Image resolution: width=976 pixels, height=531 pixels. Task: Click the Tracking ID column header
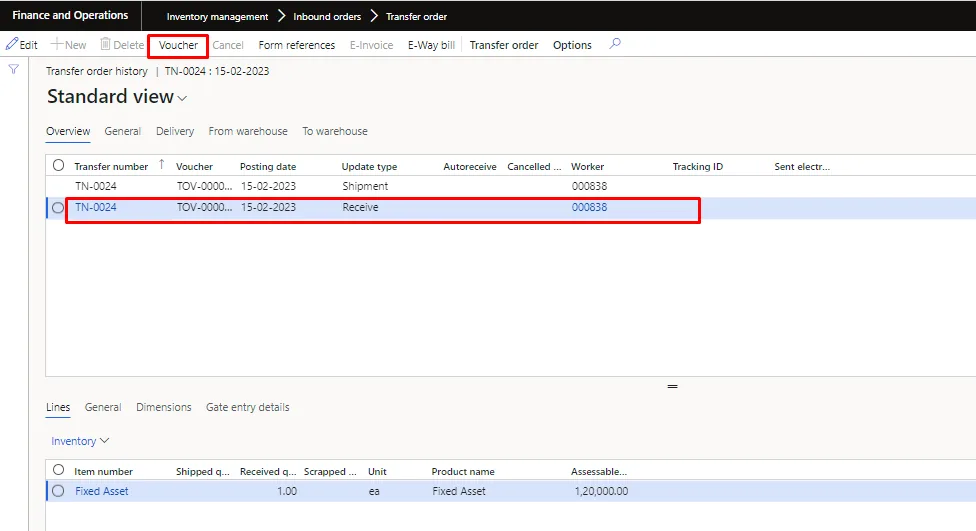698,167
